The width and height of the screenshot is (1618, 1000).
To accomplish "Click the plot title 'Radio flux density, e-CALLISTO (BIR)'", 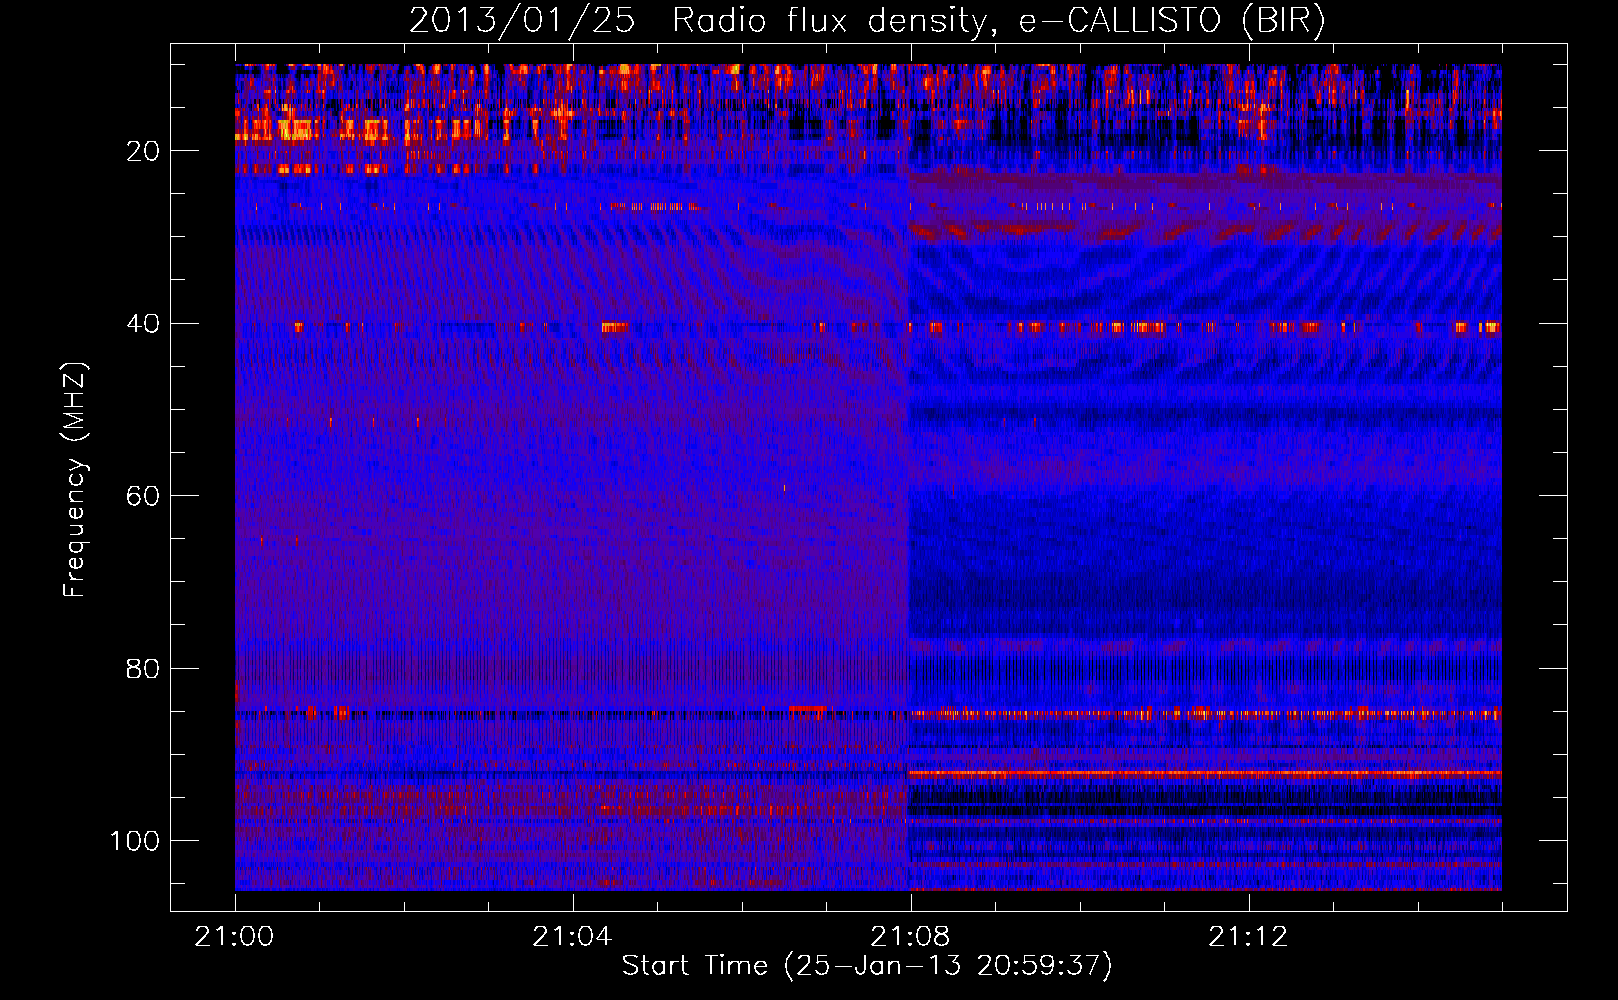I will 998,21.
